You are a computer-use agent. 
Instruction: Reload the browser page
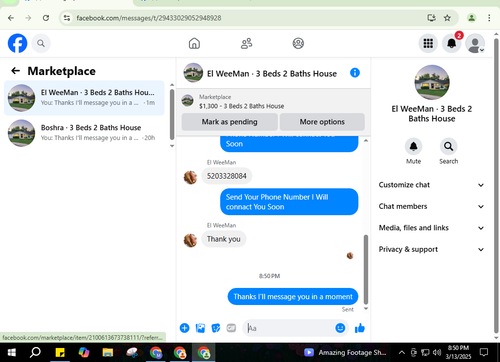click(x=46, y=18)
